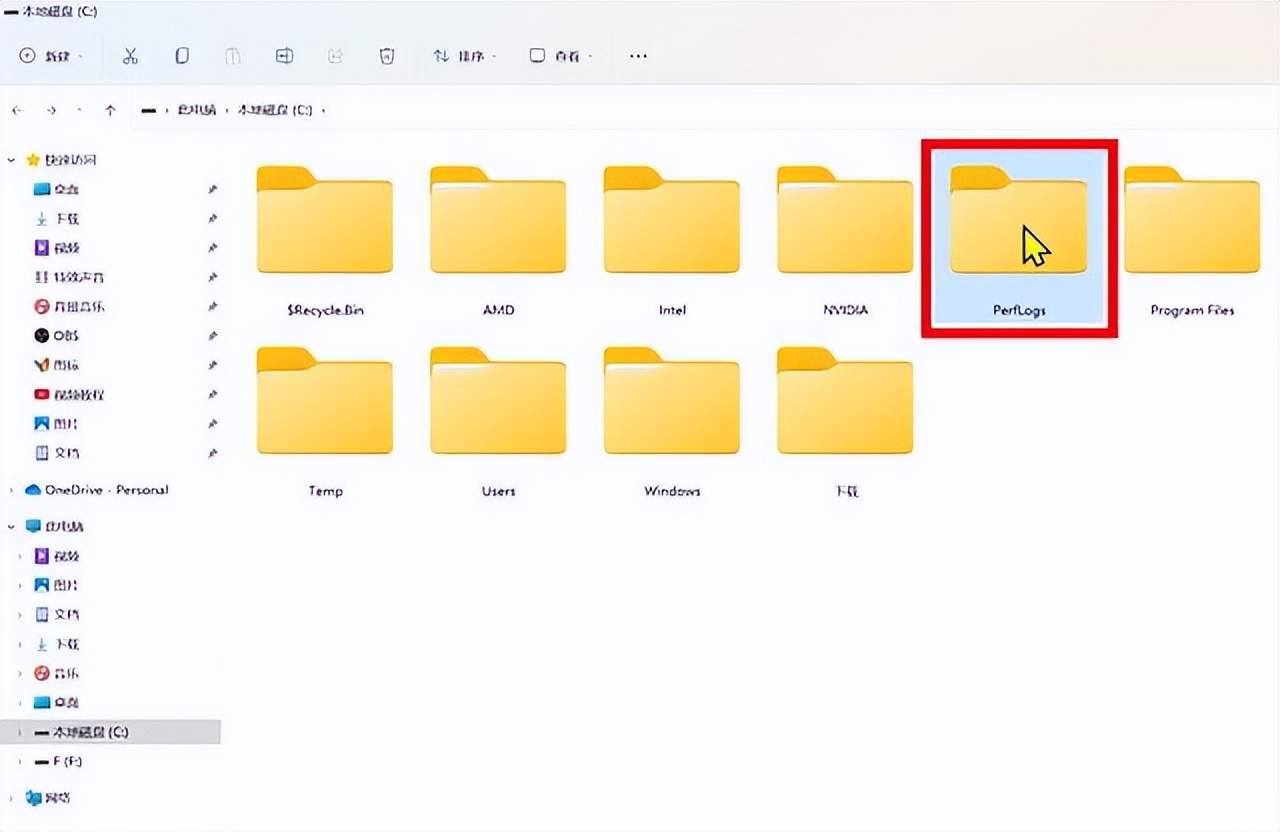Open the See more (...) toolbar menu
Screen dimensions: 1280x832
[638, 56]
